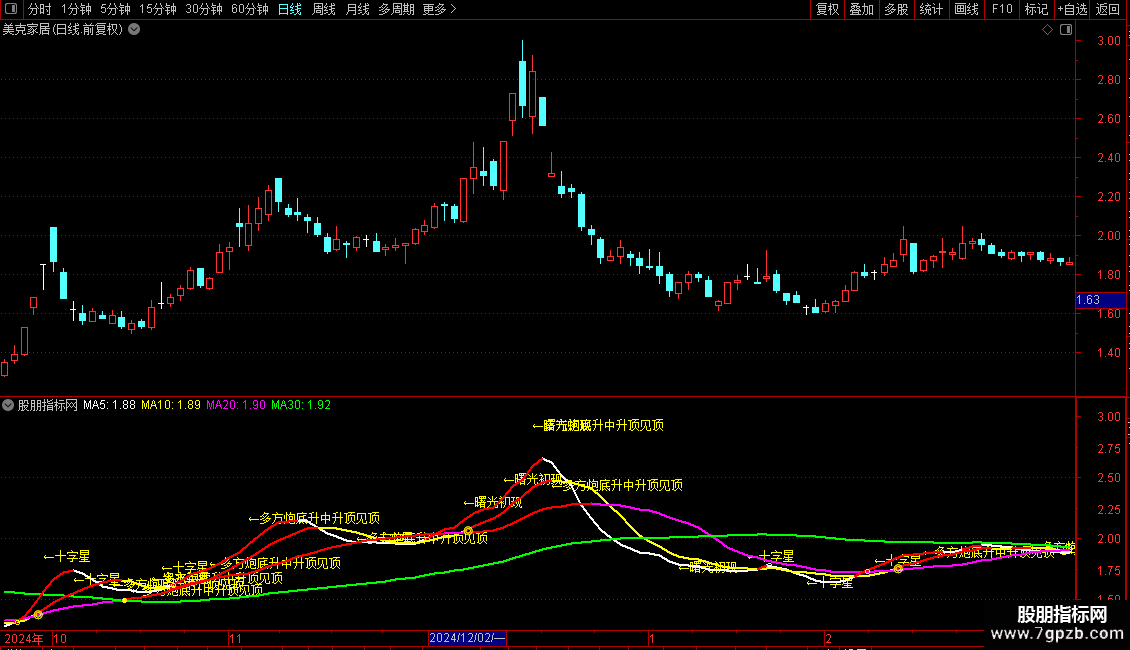Click the 3.00 label on main price axis
This screenshot has width=1130, height=650.
click(1108, 41)
